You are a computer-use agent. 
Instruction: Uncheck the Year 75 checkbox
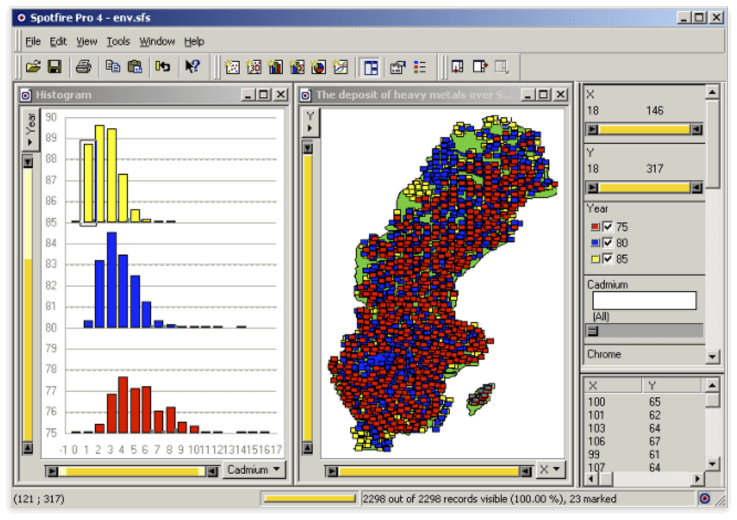pyautogui.click(x=607, y=227)
